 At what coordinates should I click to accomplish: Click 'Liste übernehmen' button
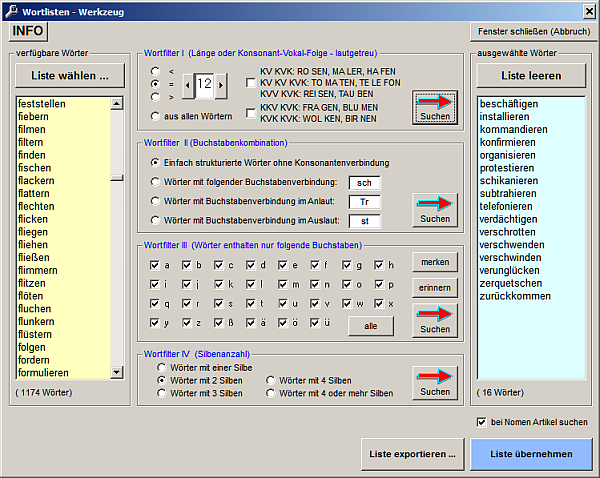[x=531, y=454]
